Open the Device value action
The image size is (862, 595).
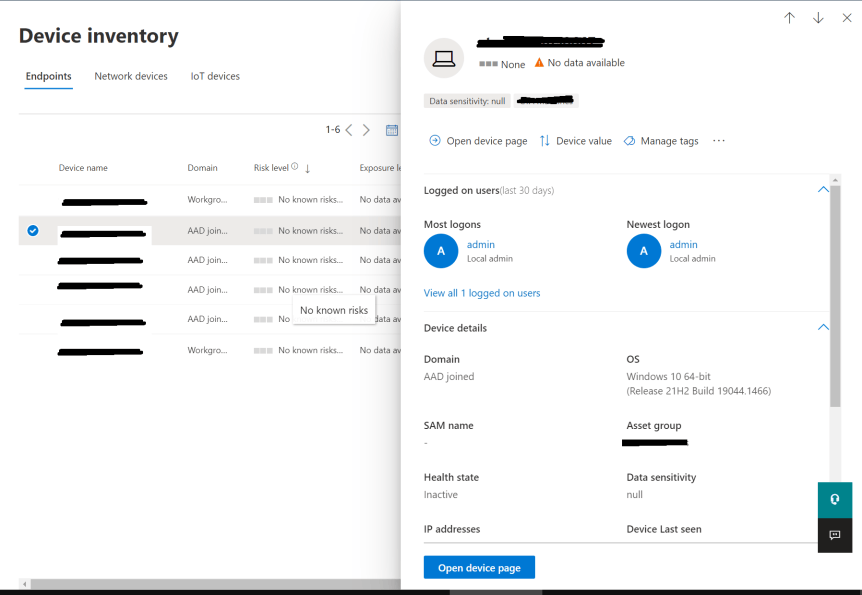tap(576, 141)
